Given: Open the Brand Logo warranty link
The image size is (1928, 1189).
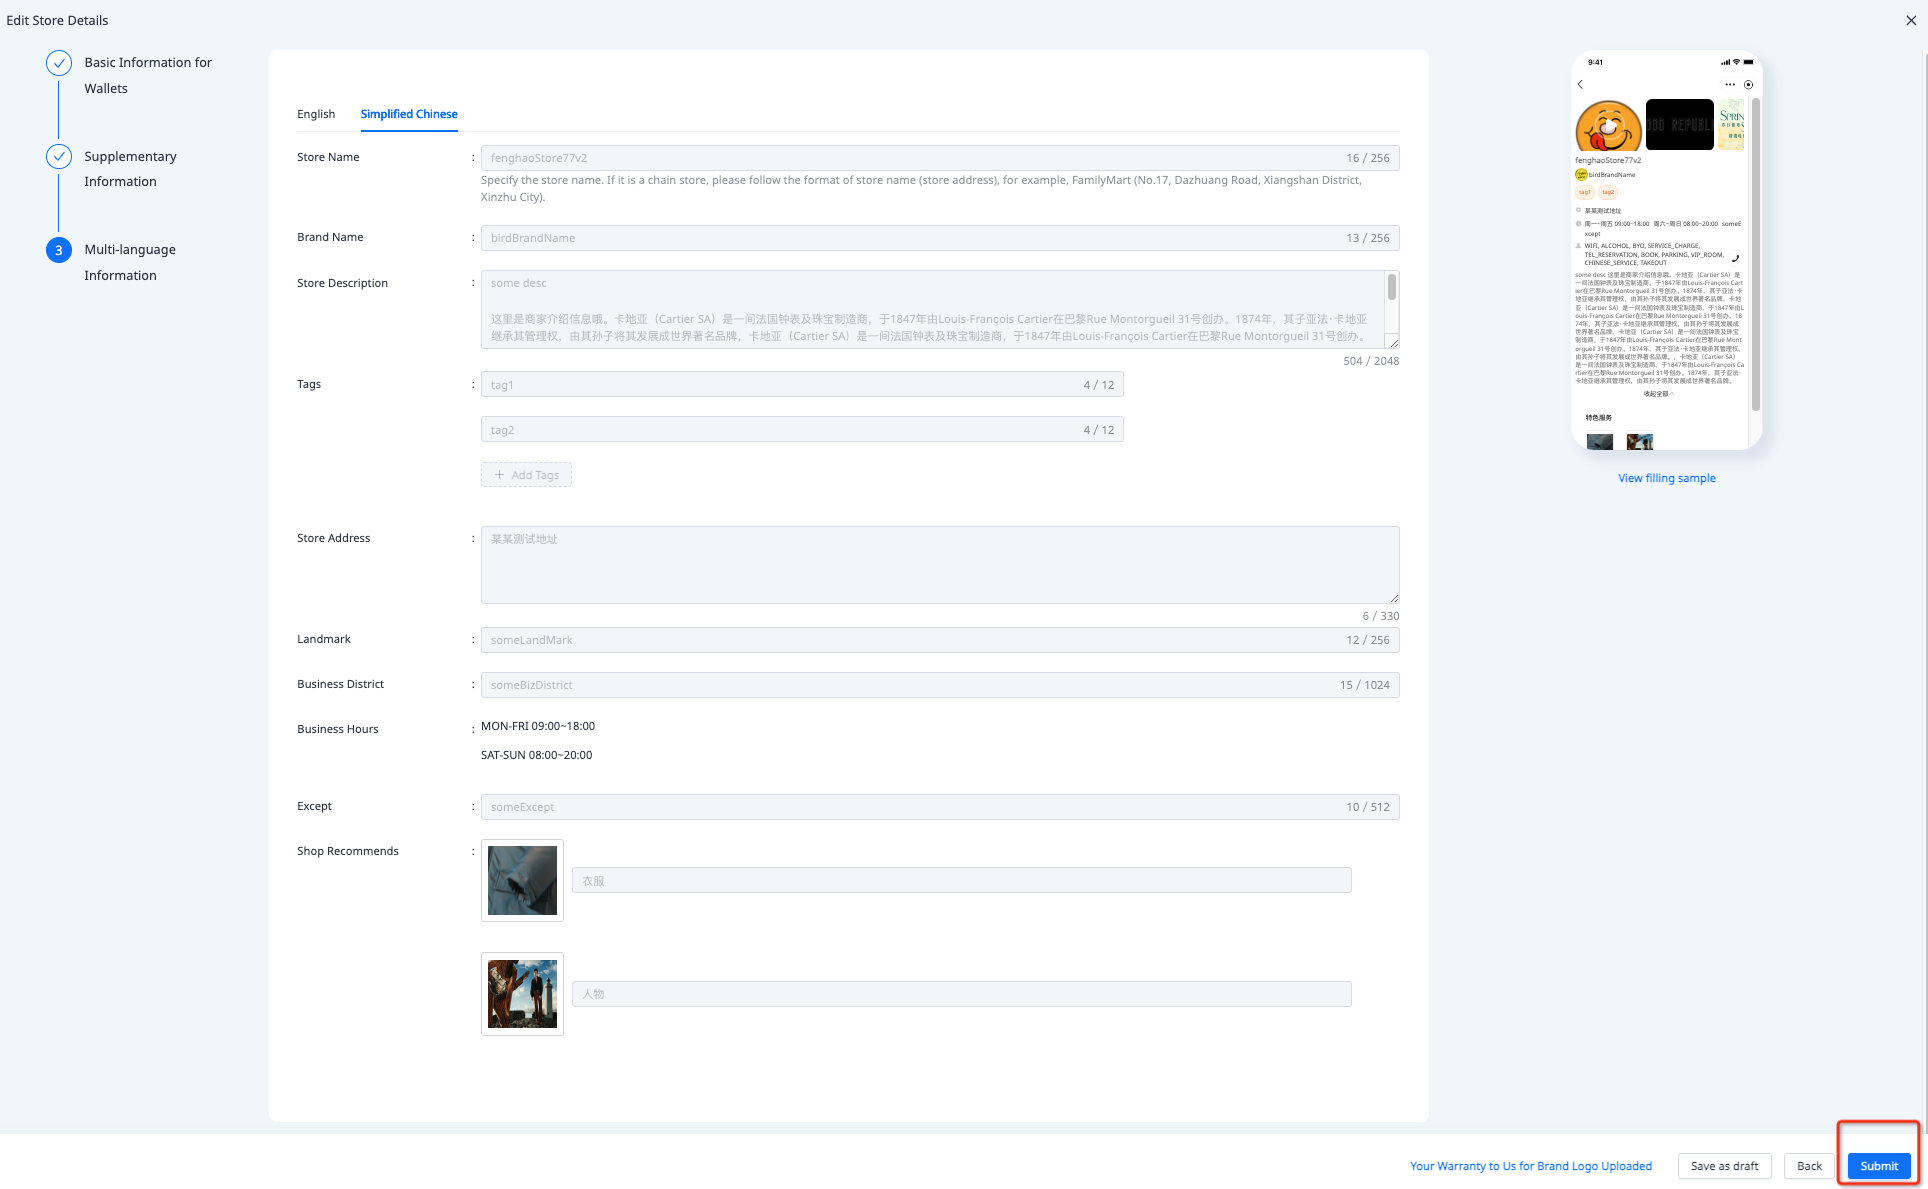Looking at the screenshot, I should pyautogui.click(x=1530, y=1166).
